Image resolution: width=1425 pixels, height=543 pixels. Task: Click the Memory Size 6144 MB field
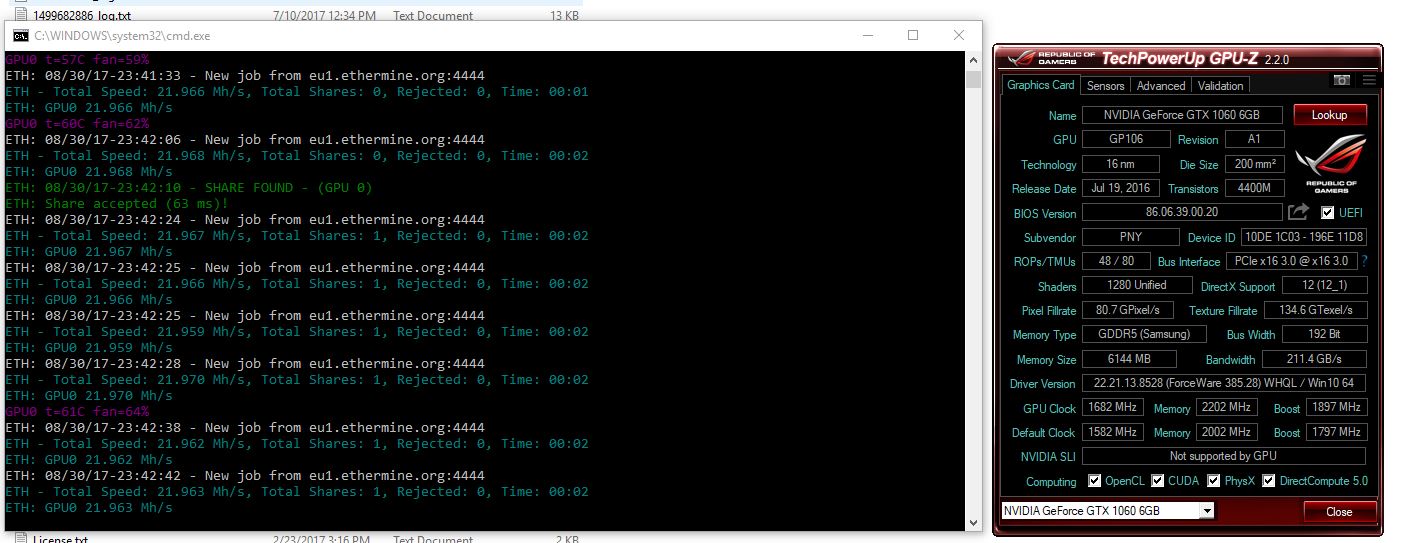tap(1129, 359)
